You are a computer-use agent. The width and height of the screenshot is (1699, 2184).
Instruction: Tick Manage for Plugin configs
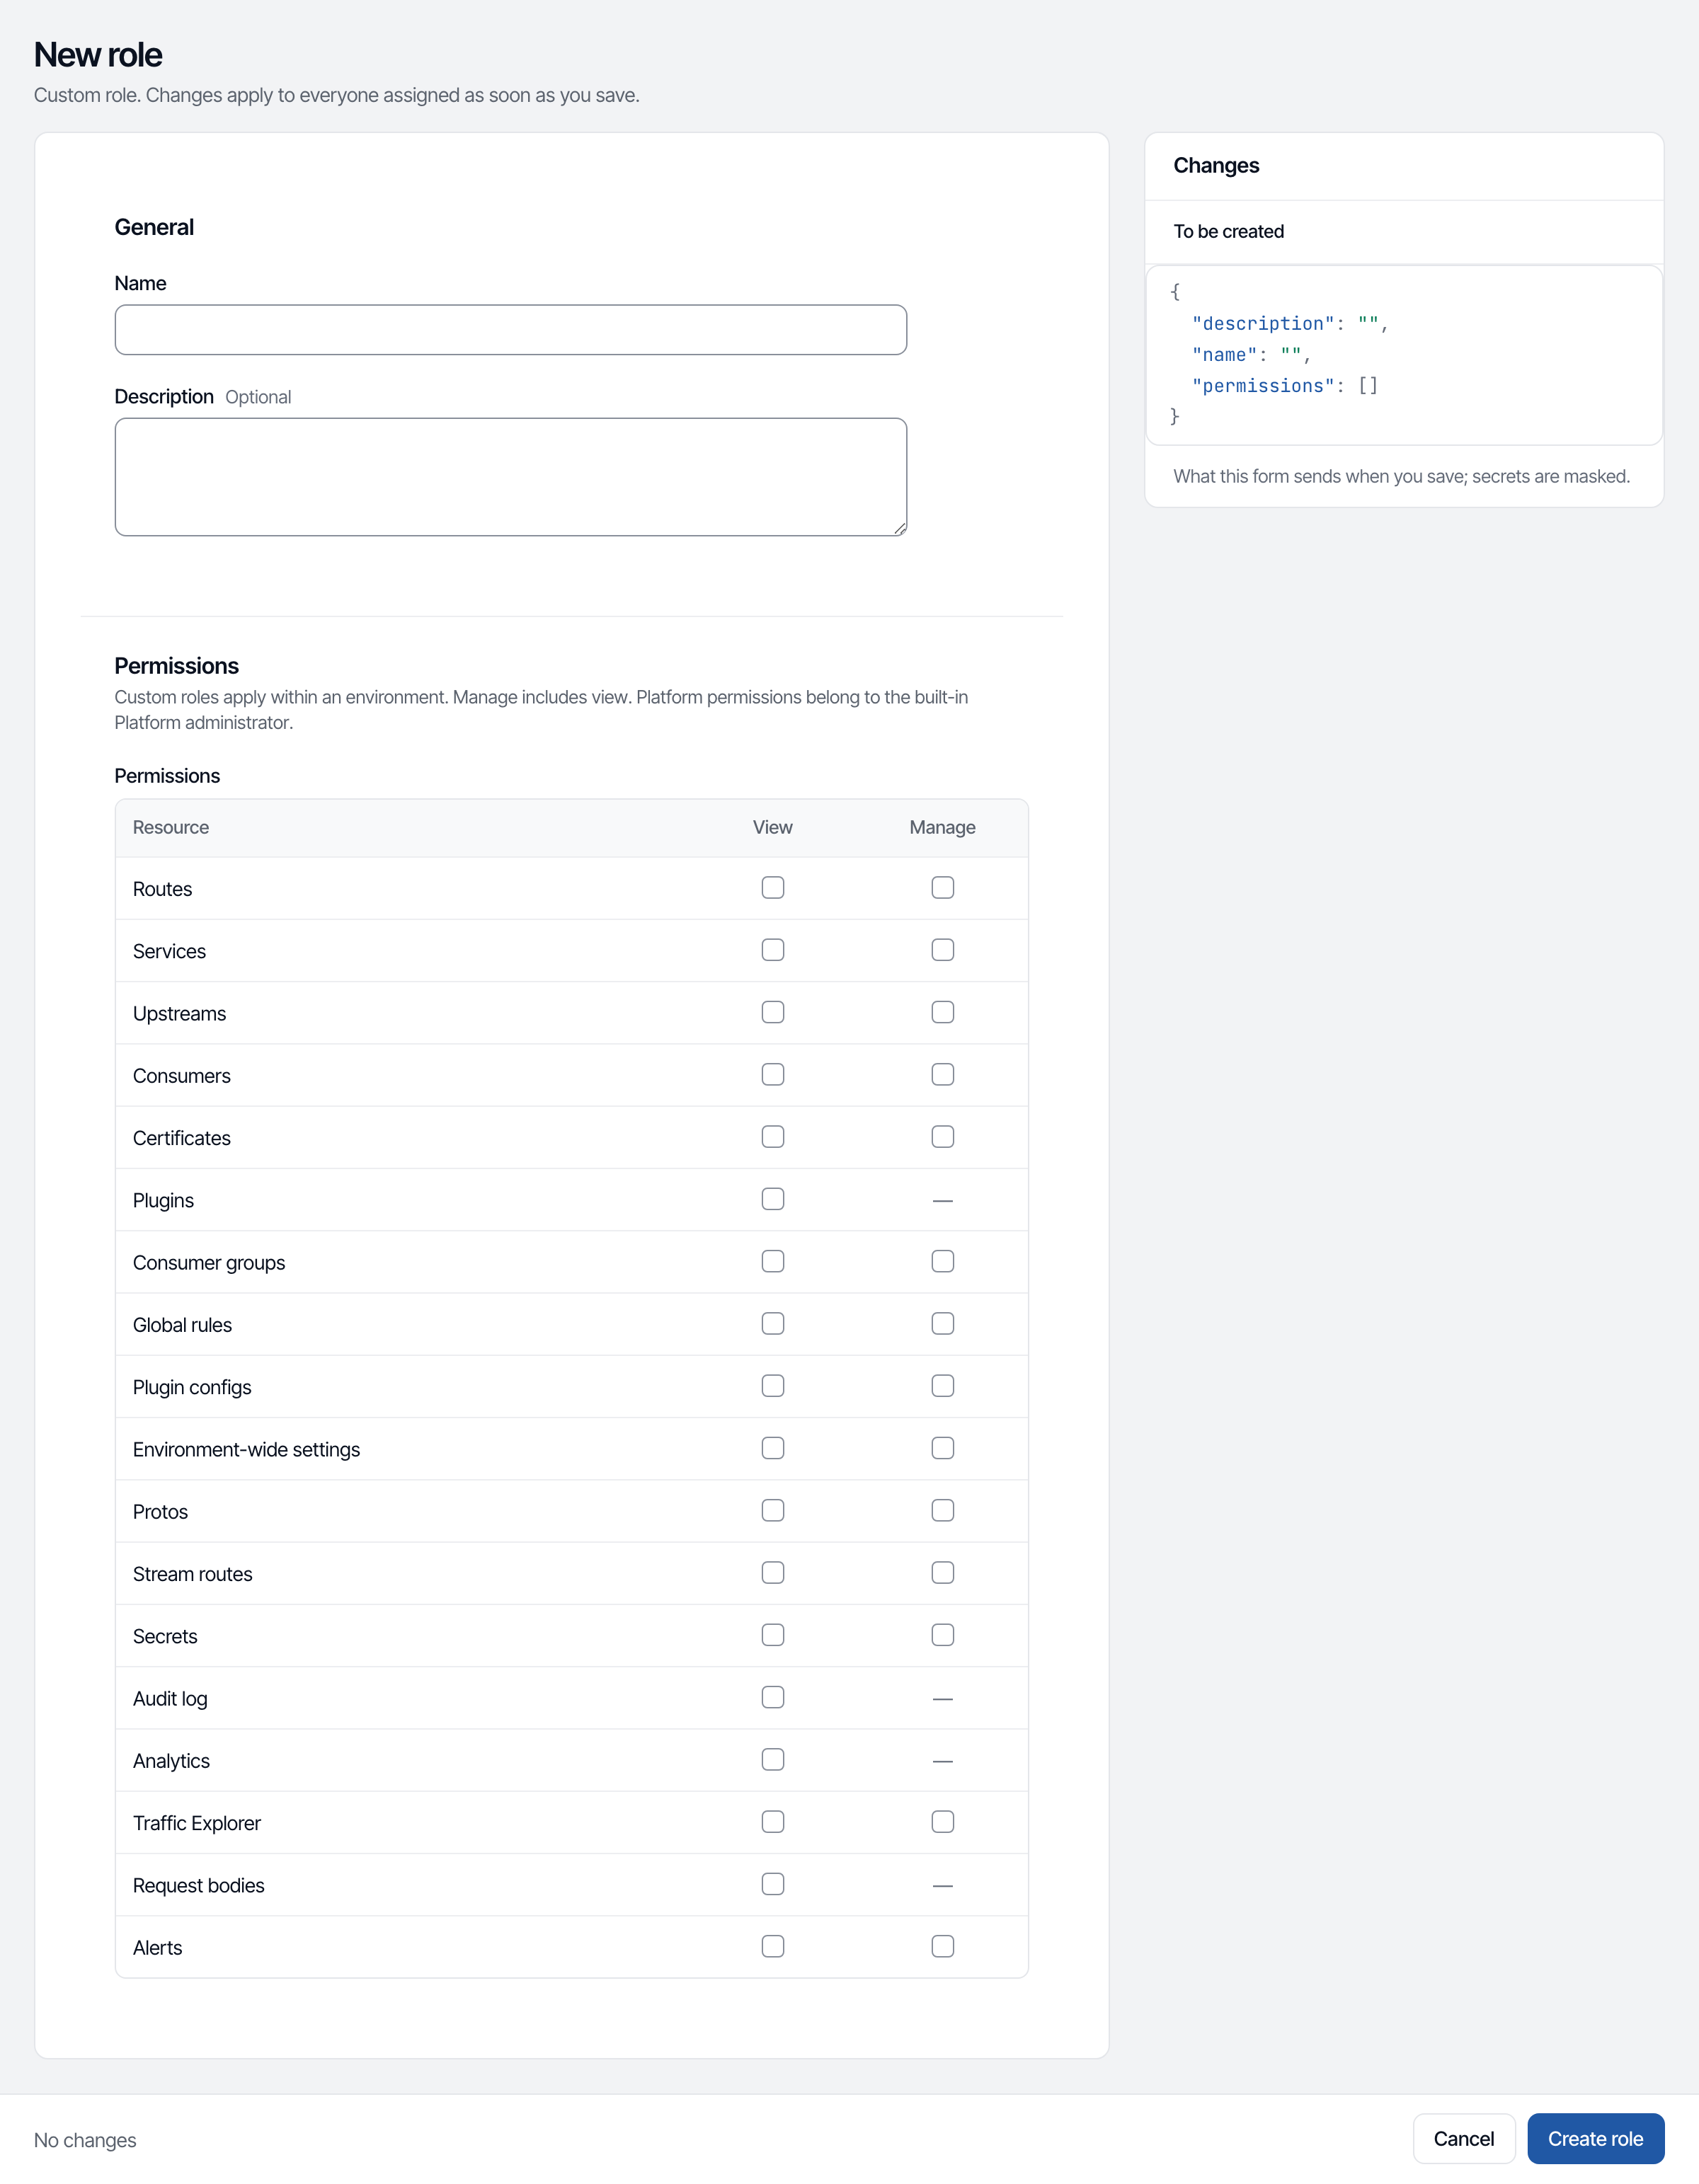click(942, 1386)
